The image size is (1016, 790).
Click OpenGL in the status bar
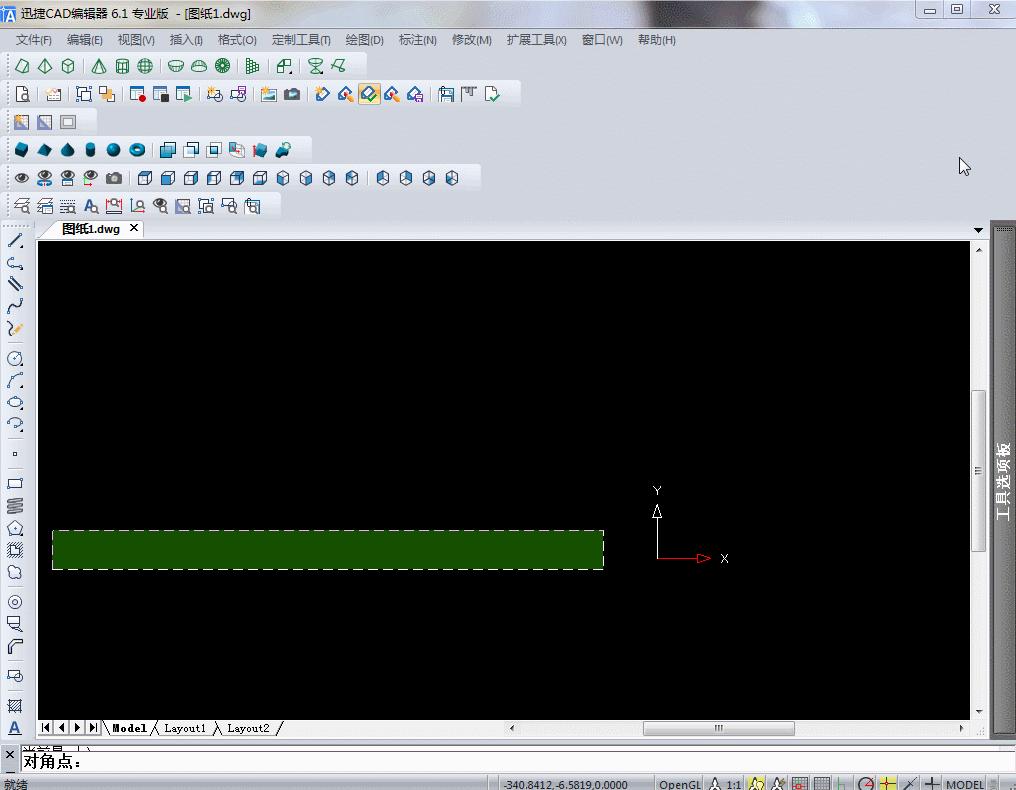(x=681, y=784)
